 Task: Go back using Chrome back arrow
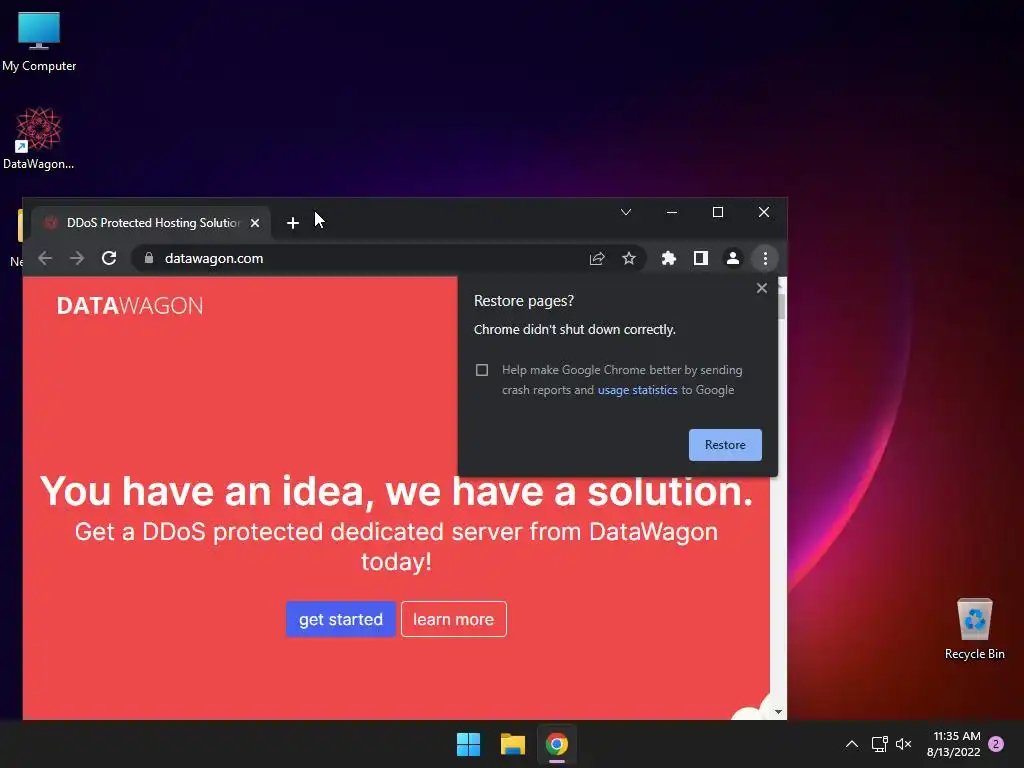coord(45,259)
